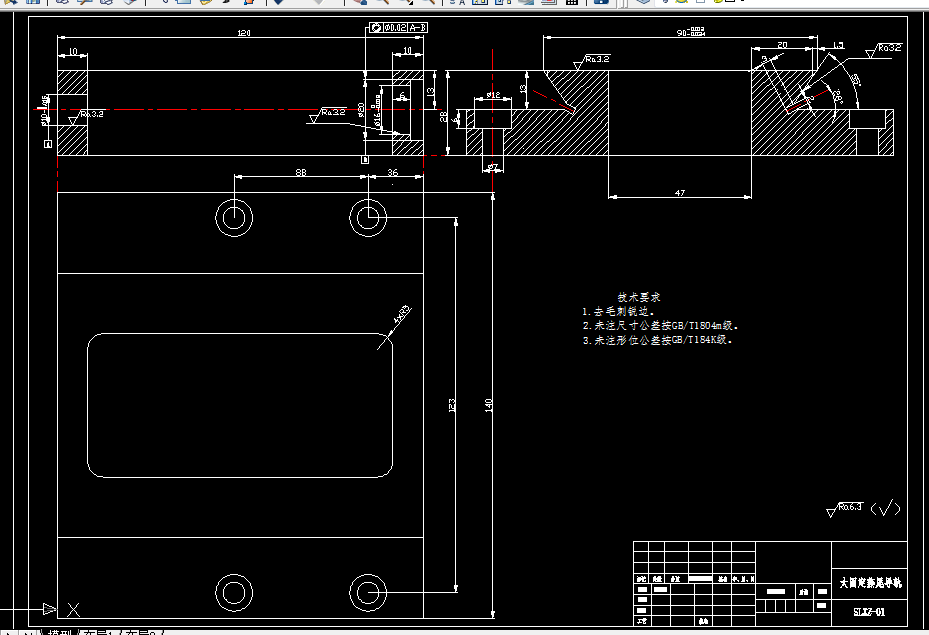
Task: Click the 140 overall height dimension
Action: 488,405
